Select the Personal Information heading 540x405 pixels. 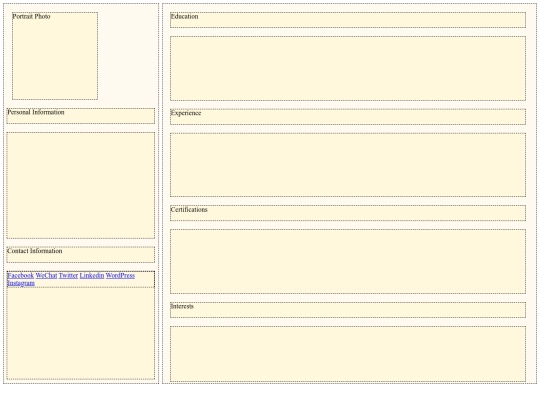point(81,116)
